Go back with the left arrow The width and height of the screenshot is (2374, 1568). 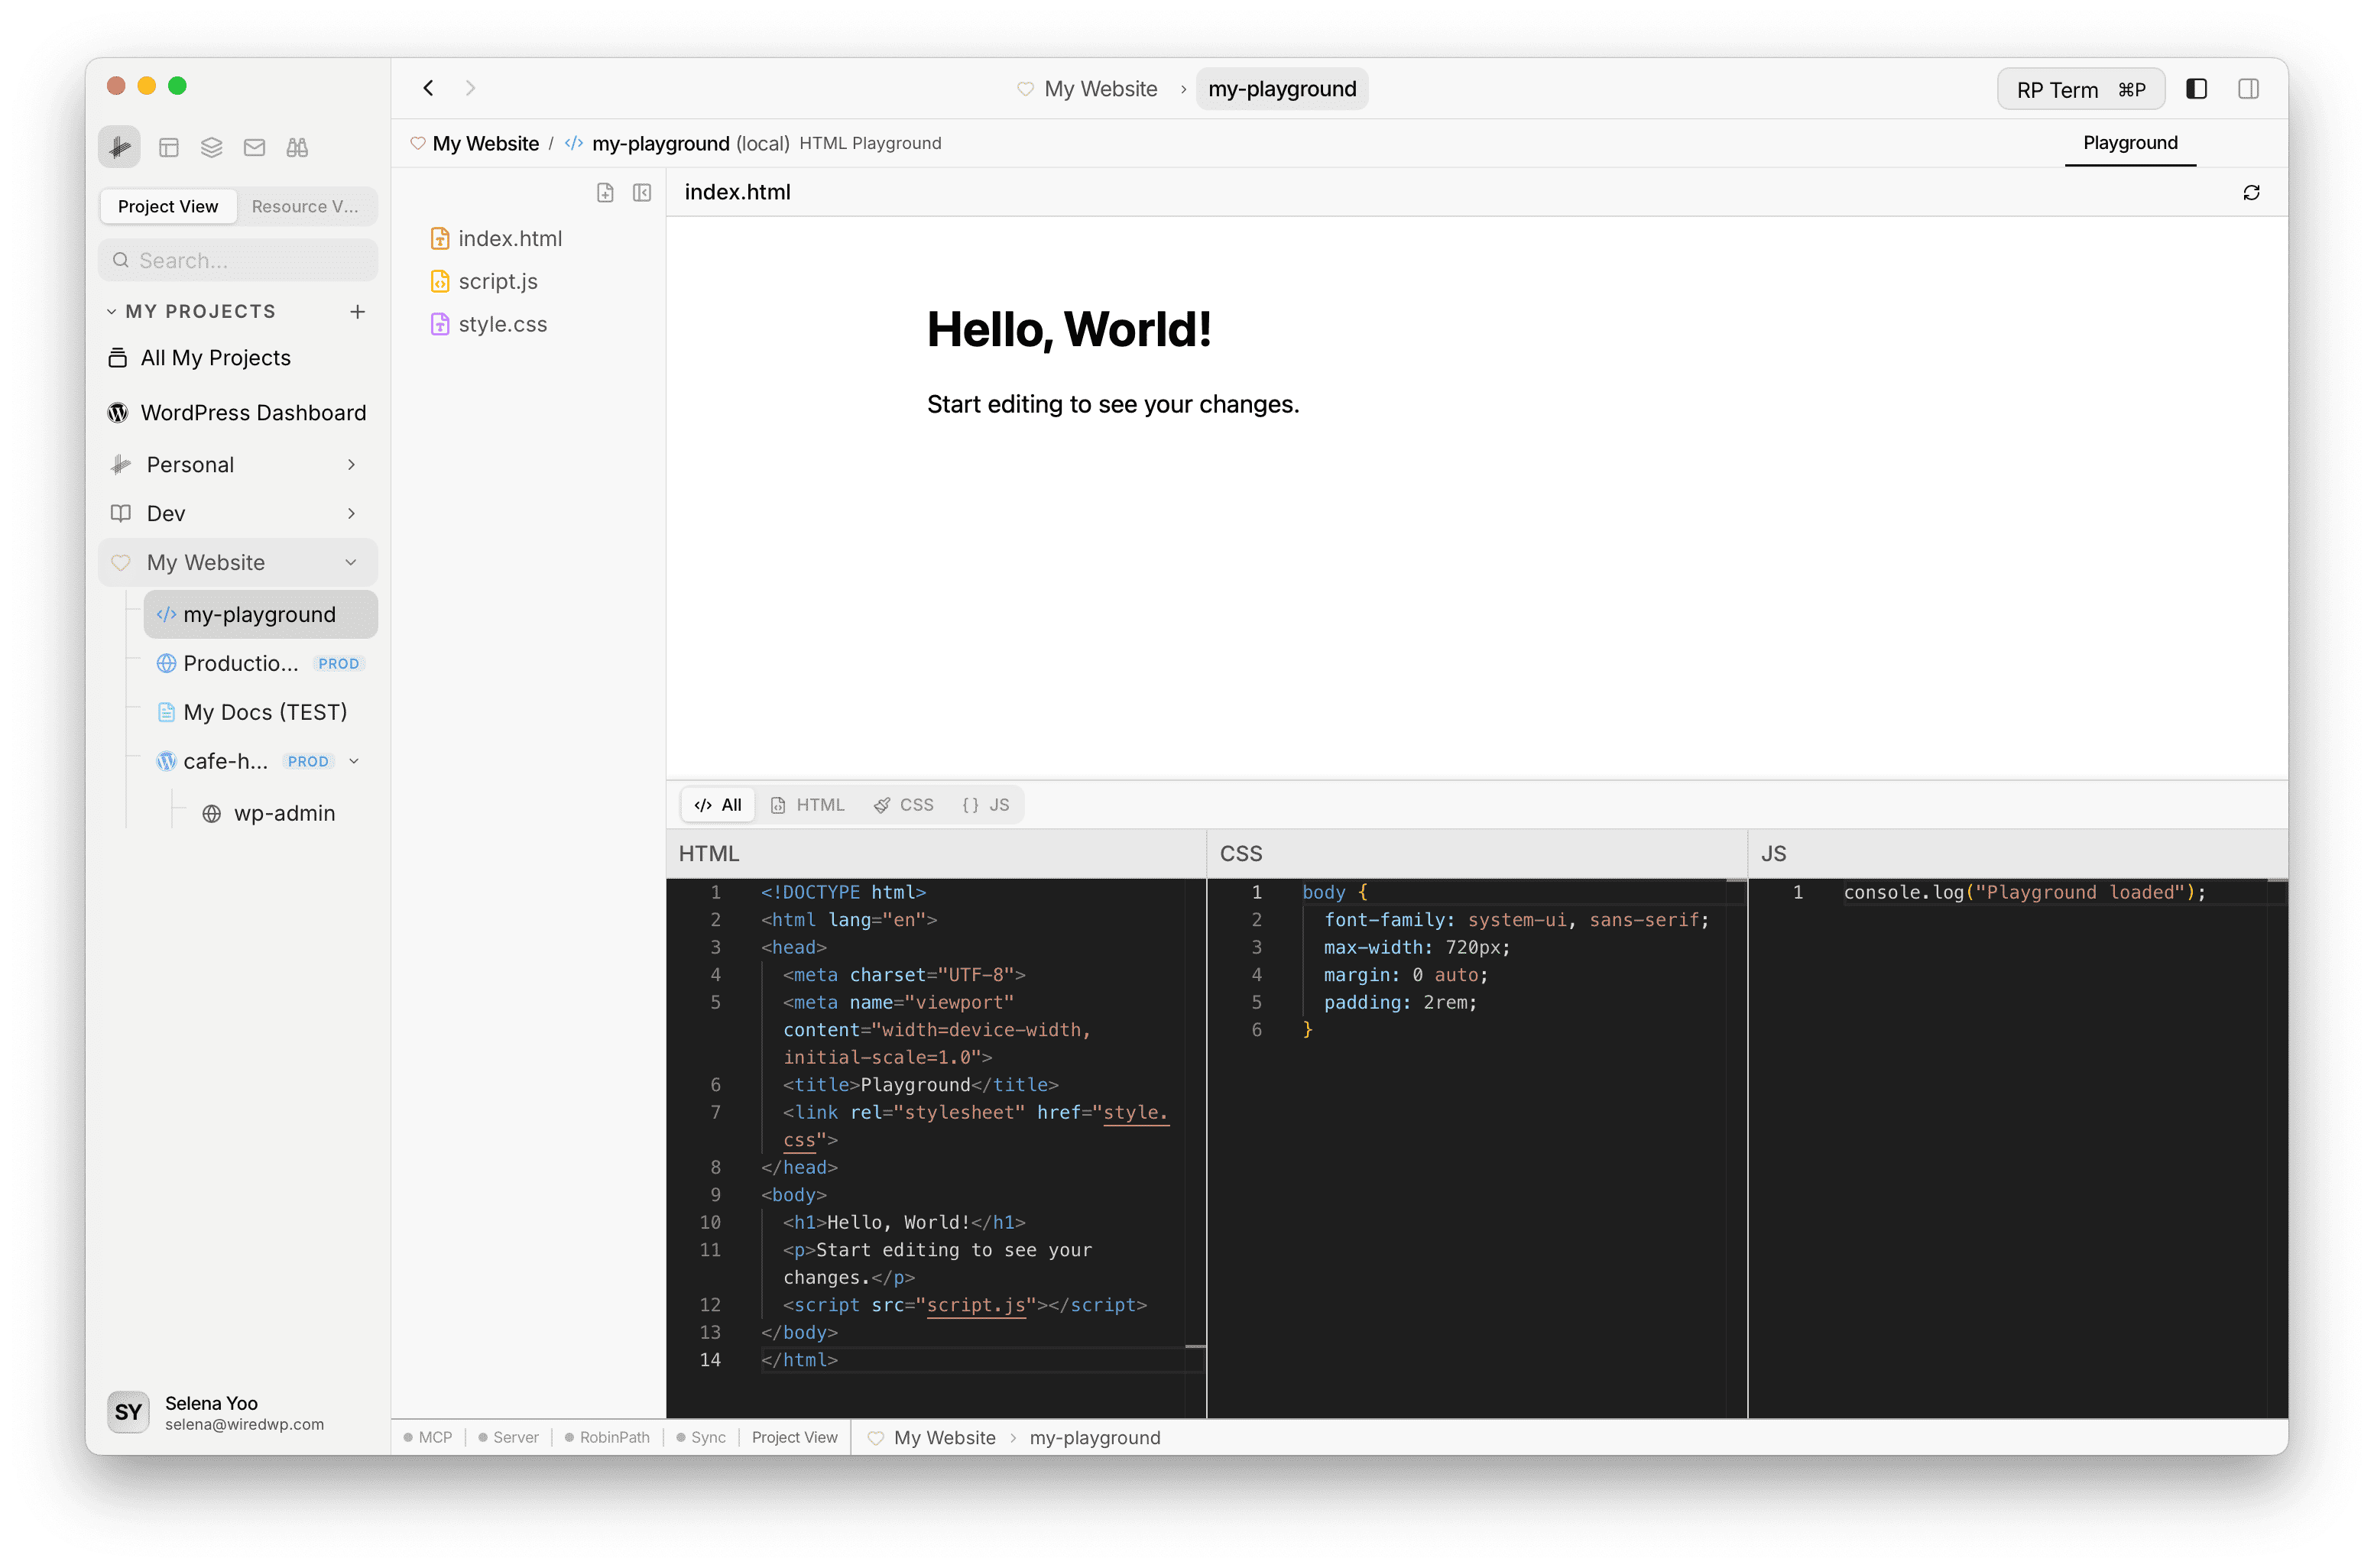[x=428, y=88]
